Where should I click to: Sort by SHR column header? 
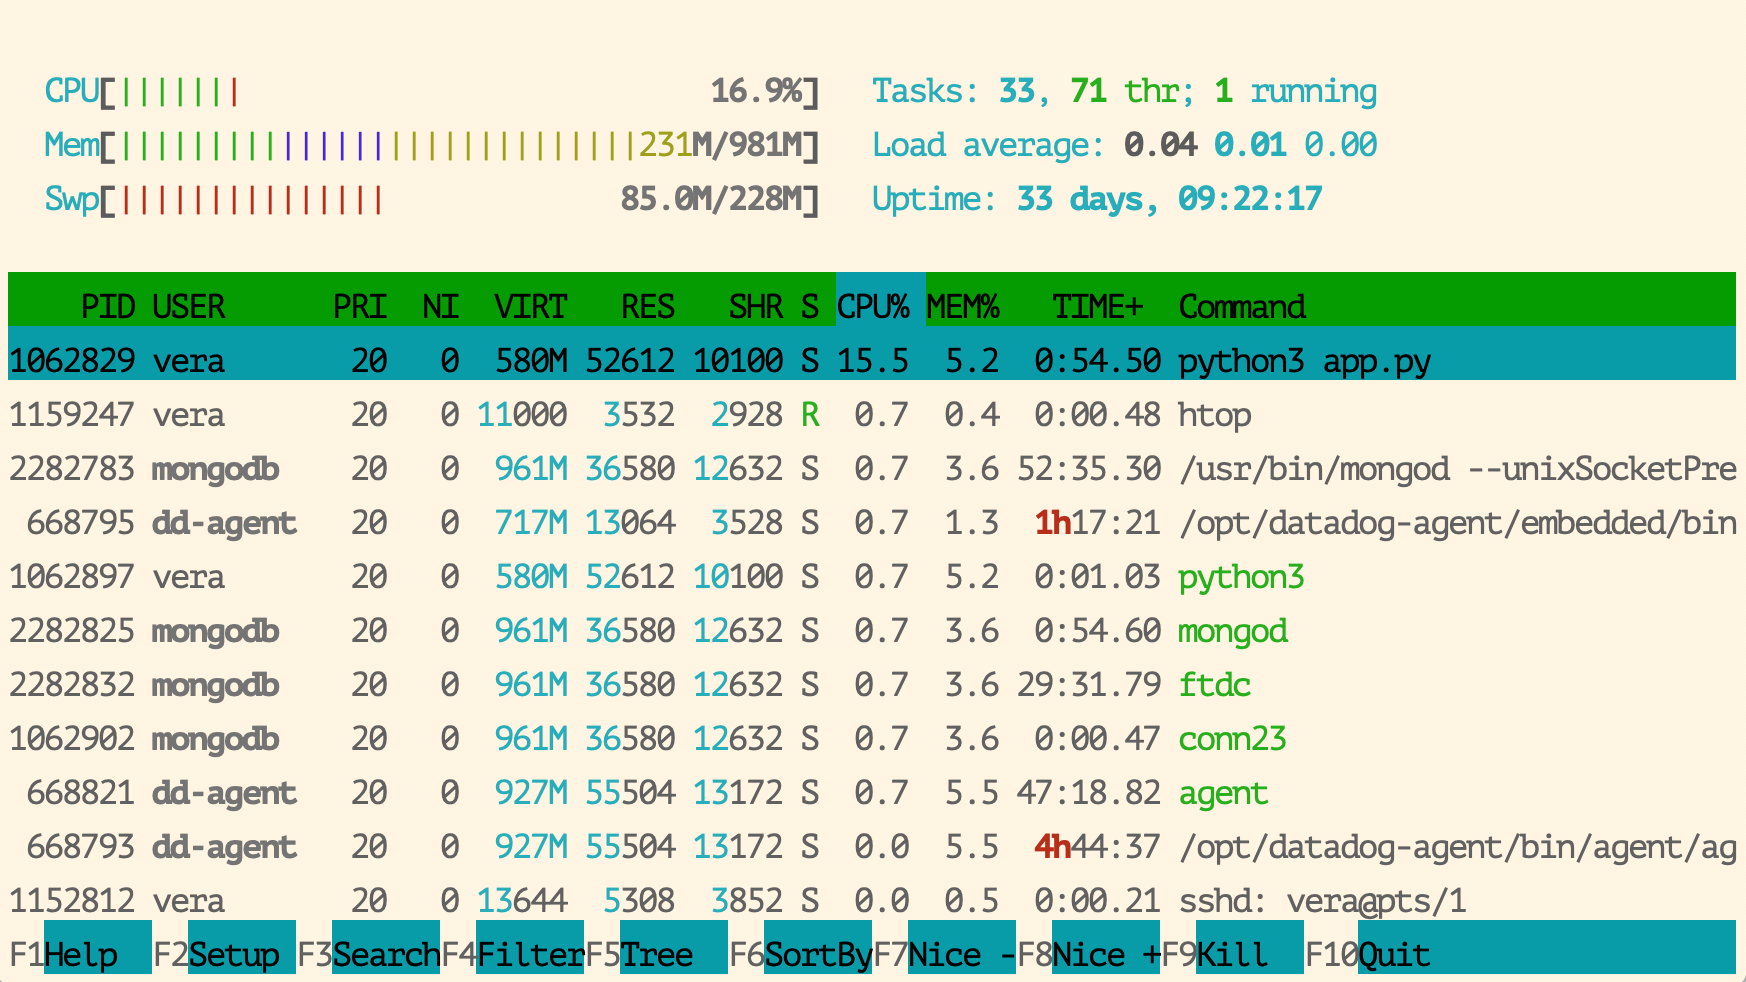756,307
